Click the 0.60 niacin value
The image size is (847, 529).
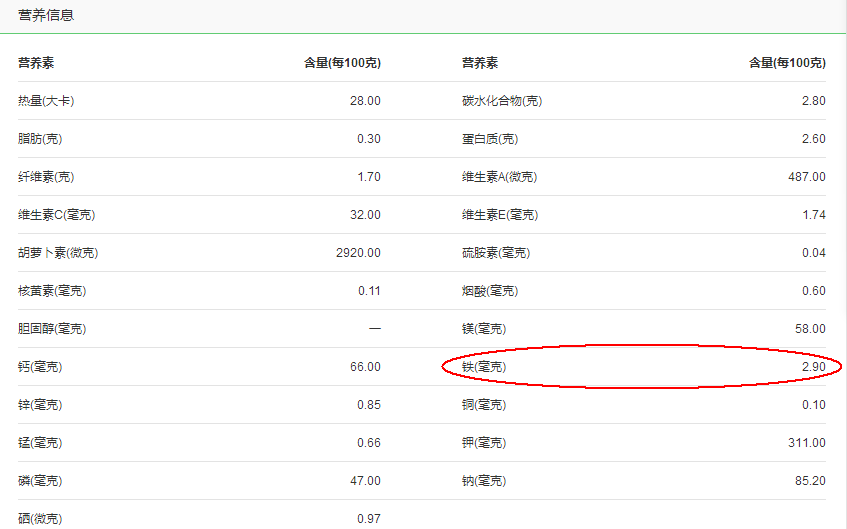(814, 291)
